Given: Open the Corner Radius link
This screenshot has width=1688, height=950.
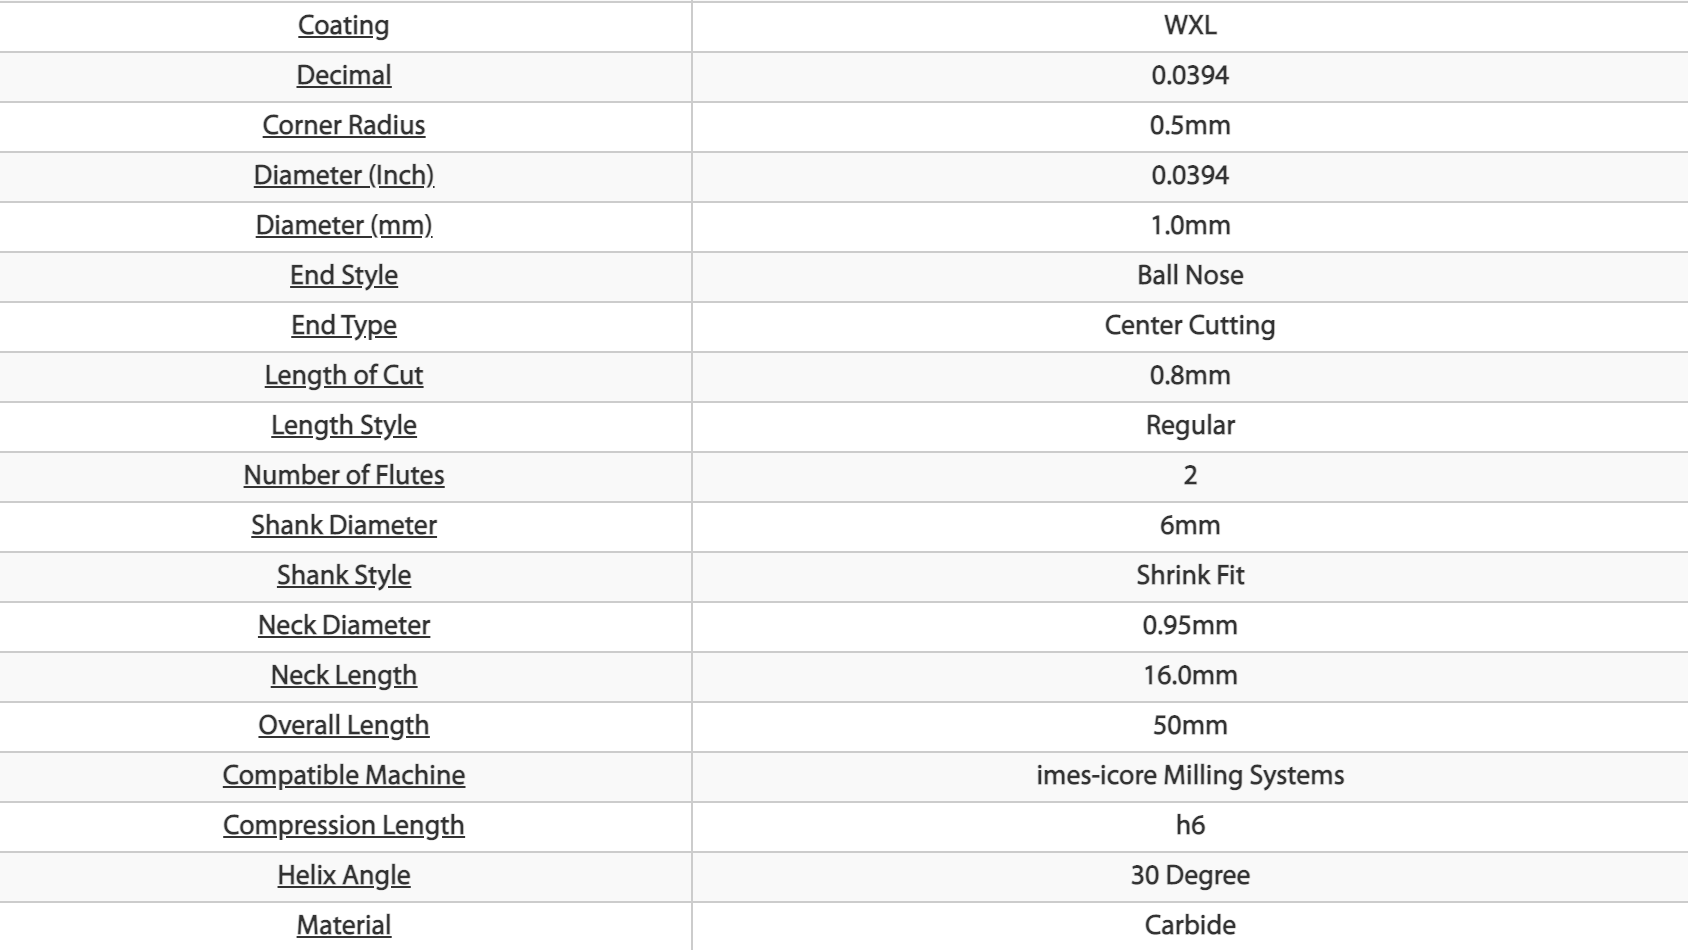Looking at the screenshot, I should pyautogui.click(x=343, y=126).
